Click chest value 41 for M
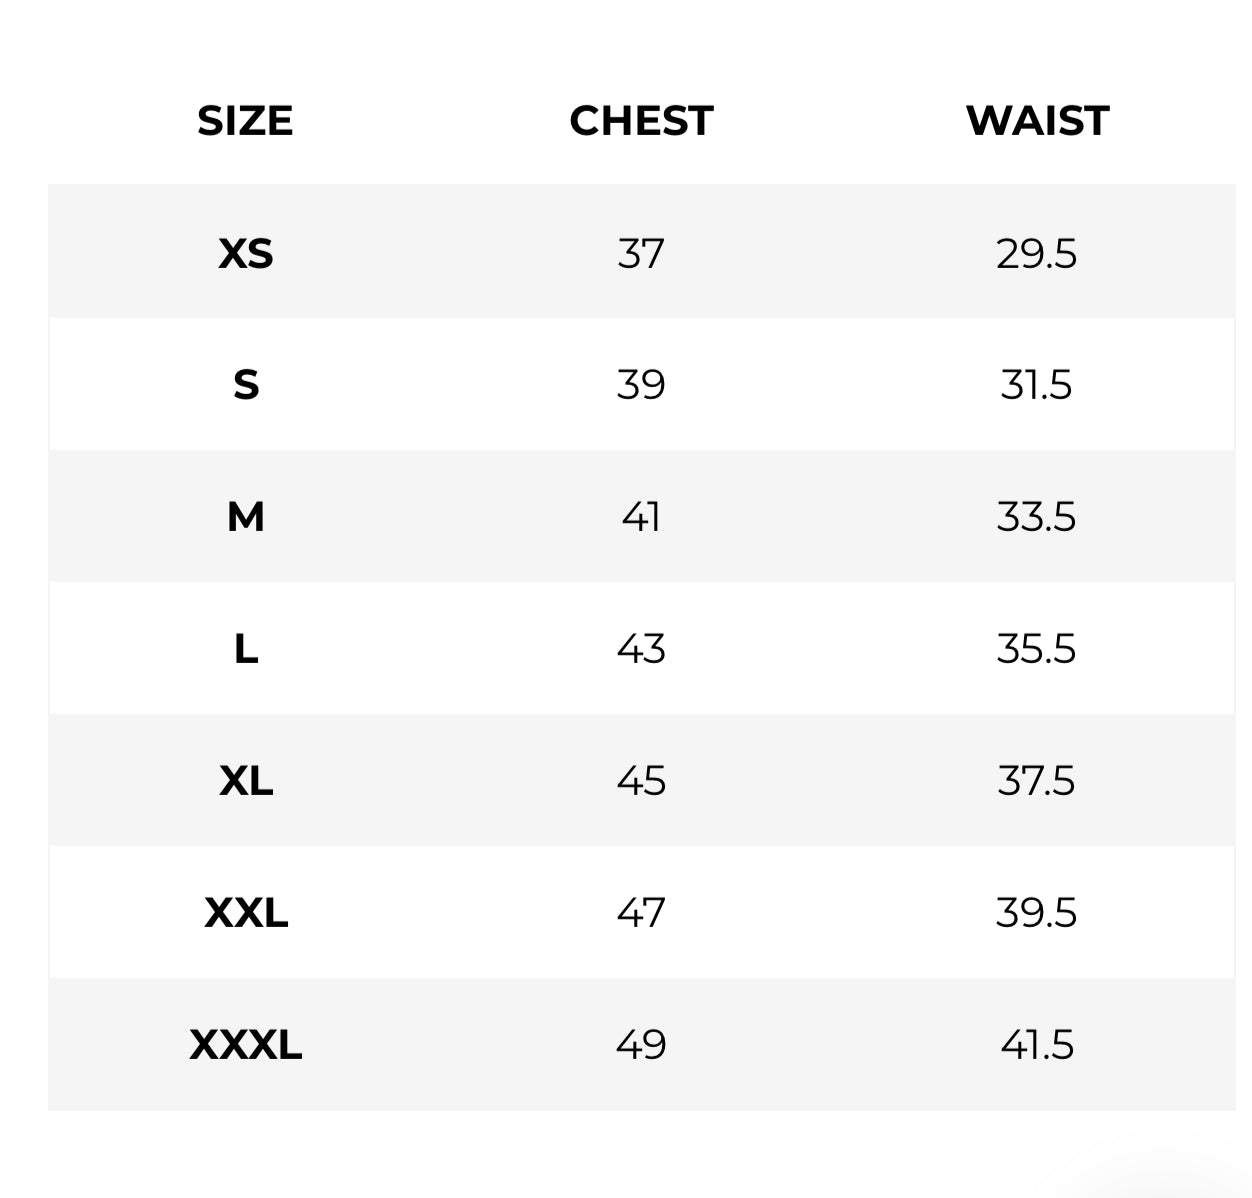Image resolution: width=1252 pixels, height=1198 pixels. [x=641, y=517]
